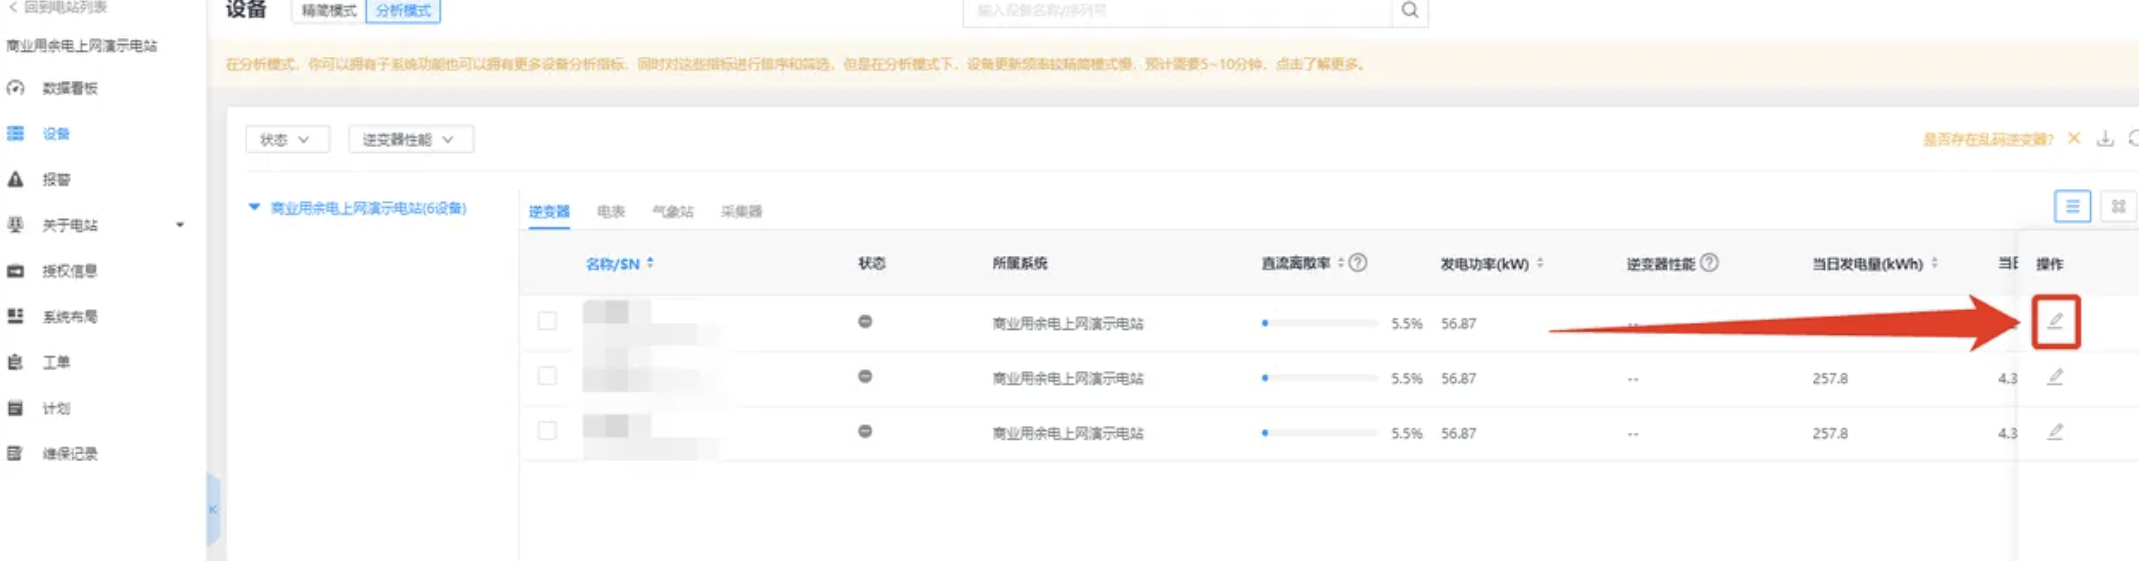Collapse sidebar using the edge handle
This screenshot has width=2139, height=561.
coord(213,509)
